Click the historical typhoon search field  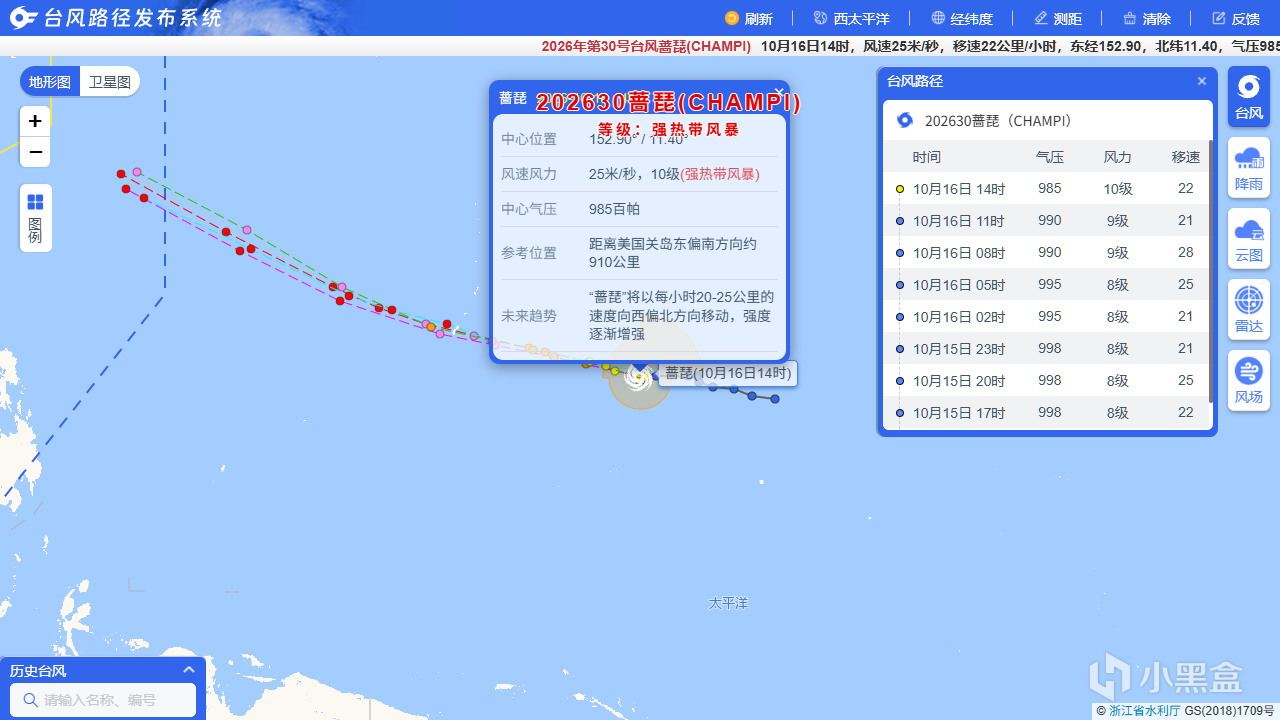click(x=103, y=700)
